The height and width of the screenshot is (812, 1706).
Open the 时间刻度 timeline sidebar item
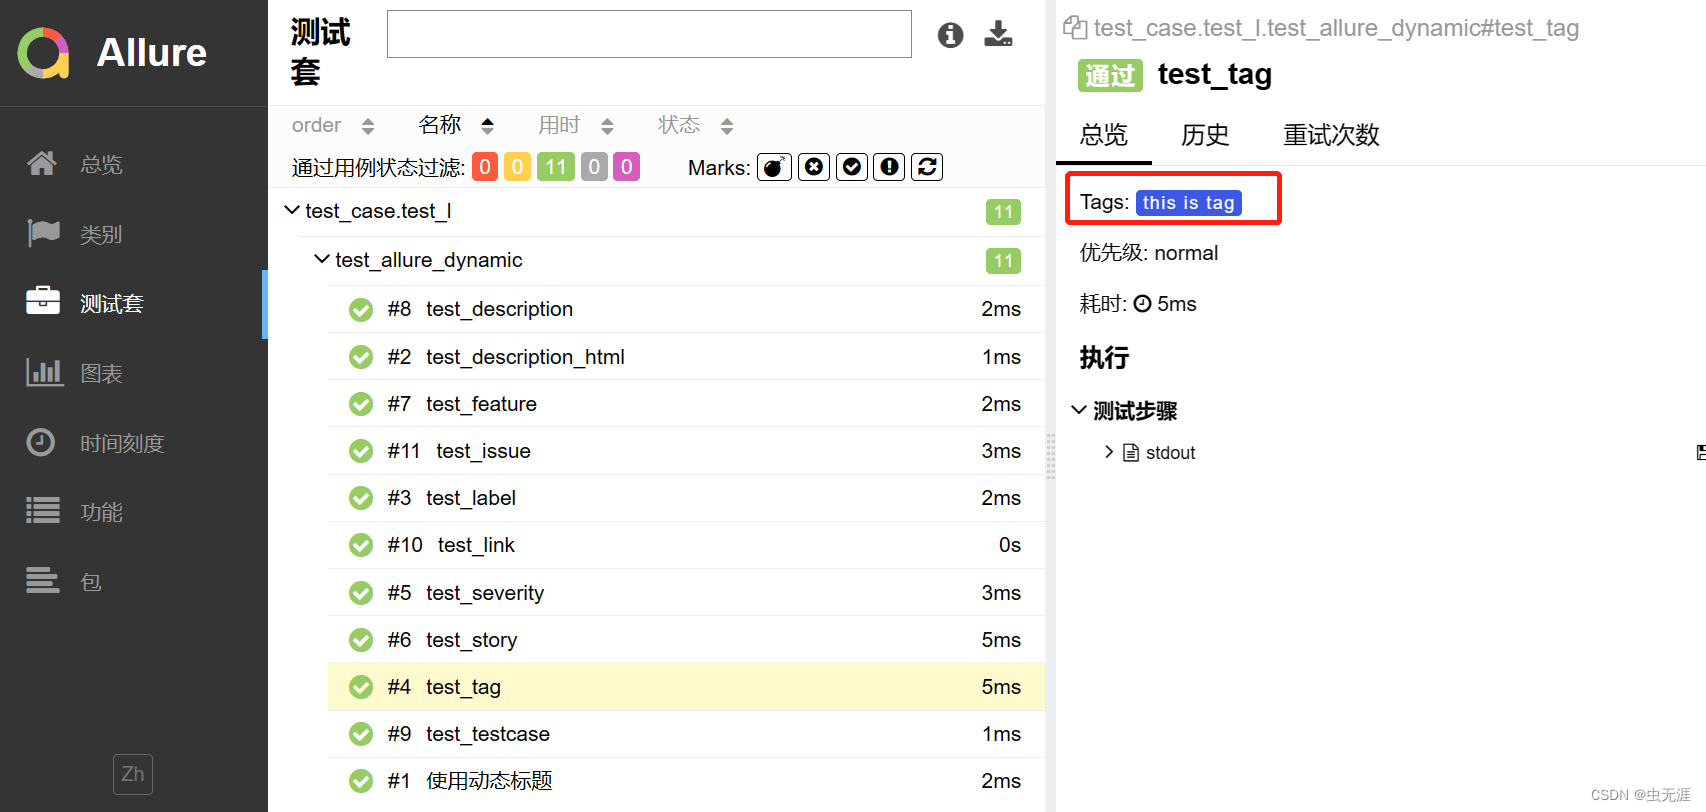134,443
